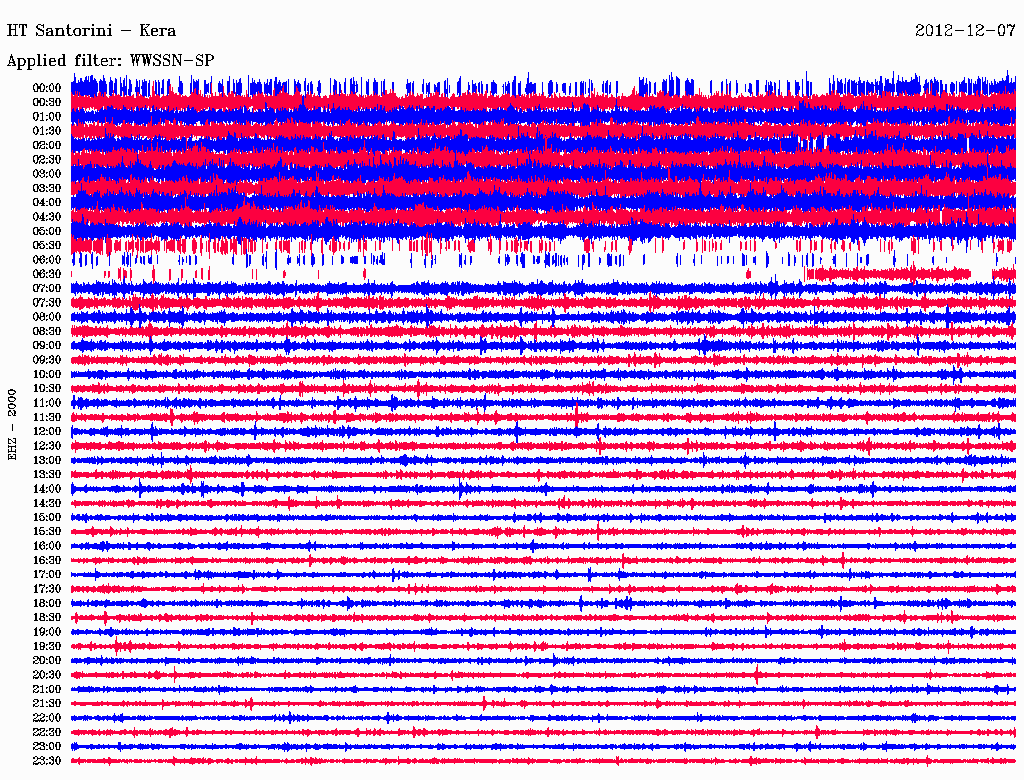Click the 21:30 time label
The height and width of the screenshot is (780, 1024).
(x=47, y=704)
